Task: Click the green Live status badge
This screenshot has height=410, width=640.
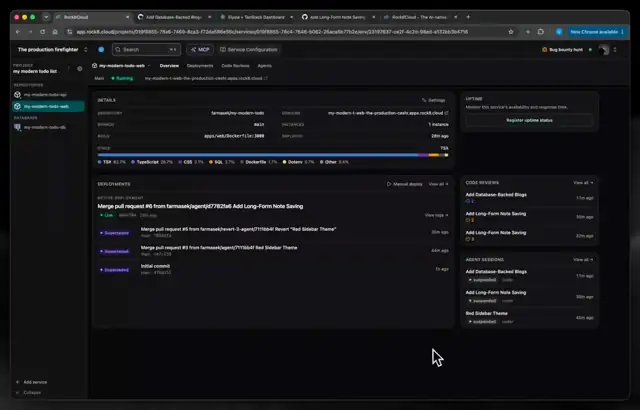Action: point(107,215)
